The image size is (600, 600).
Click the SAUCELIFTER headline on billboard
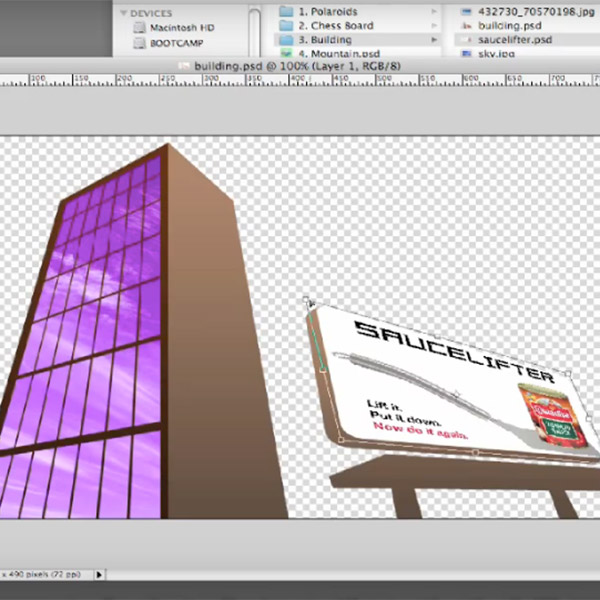[454, 352]
